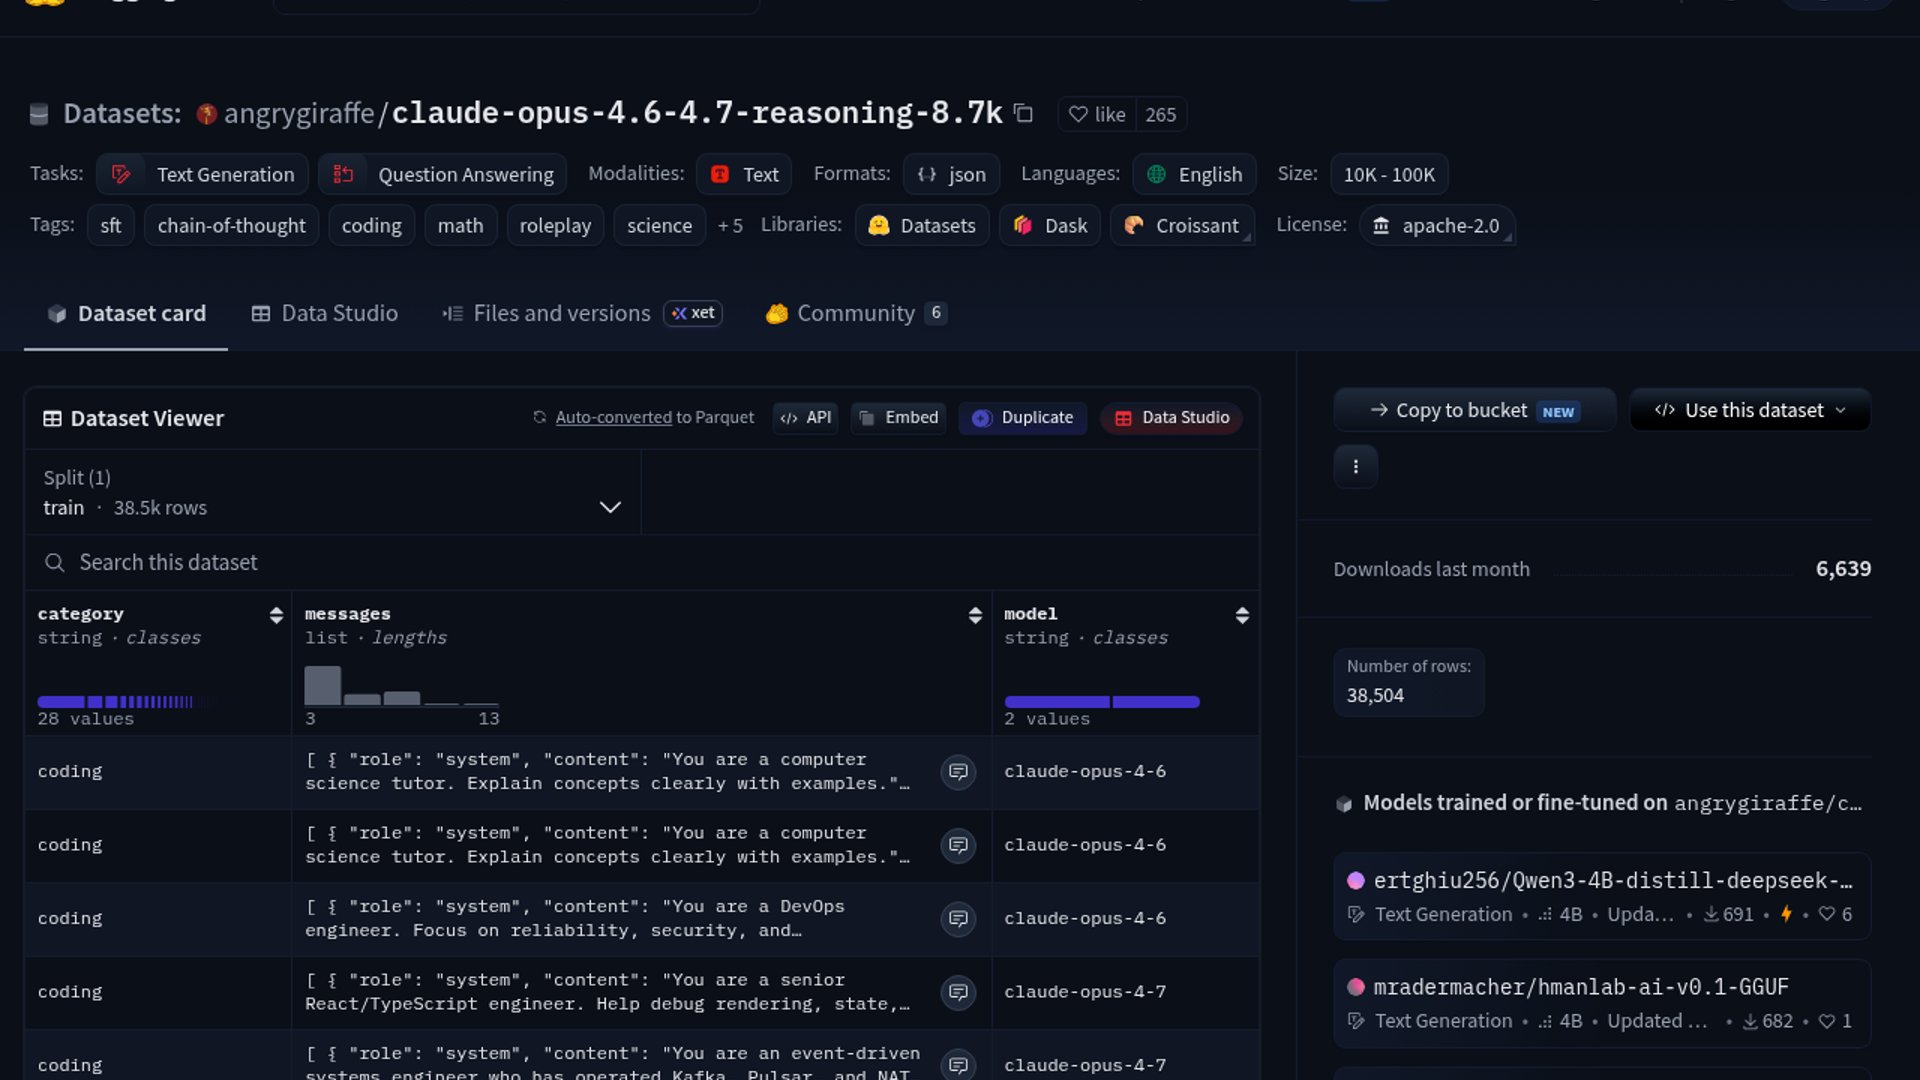Viewport: 1920px width, 1080px height.
Task: Open the Community tab
Action: coord(856,313)
